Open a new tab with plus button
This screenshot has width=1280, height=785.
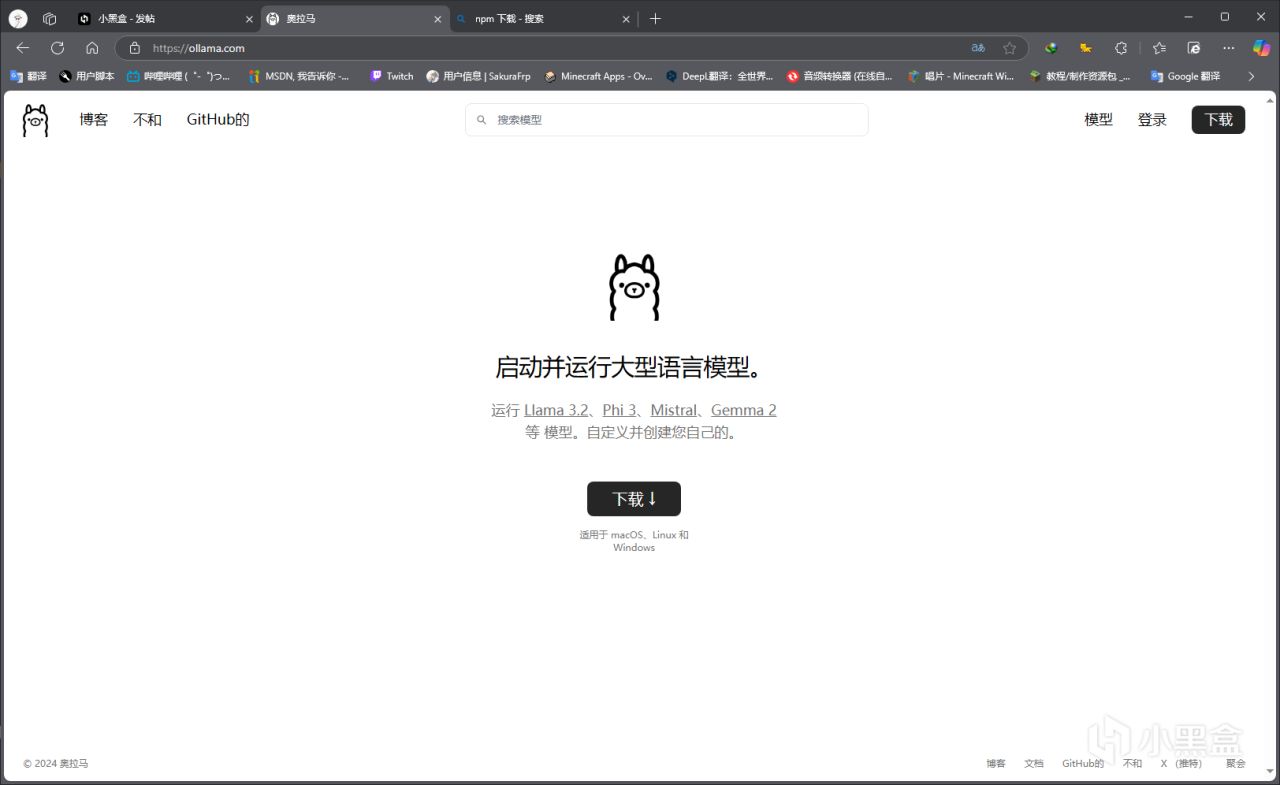click(655, 19)
